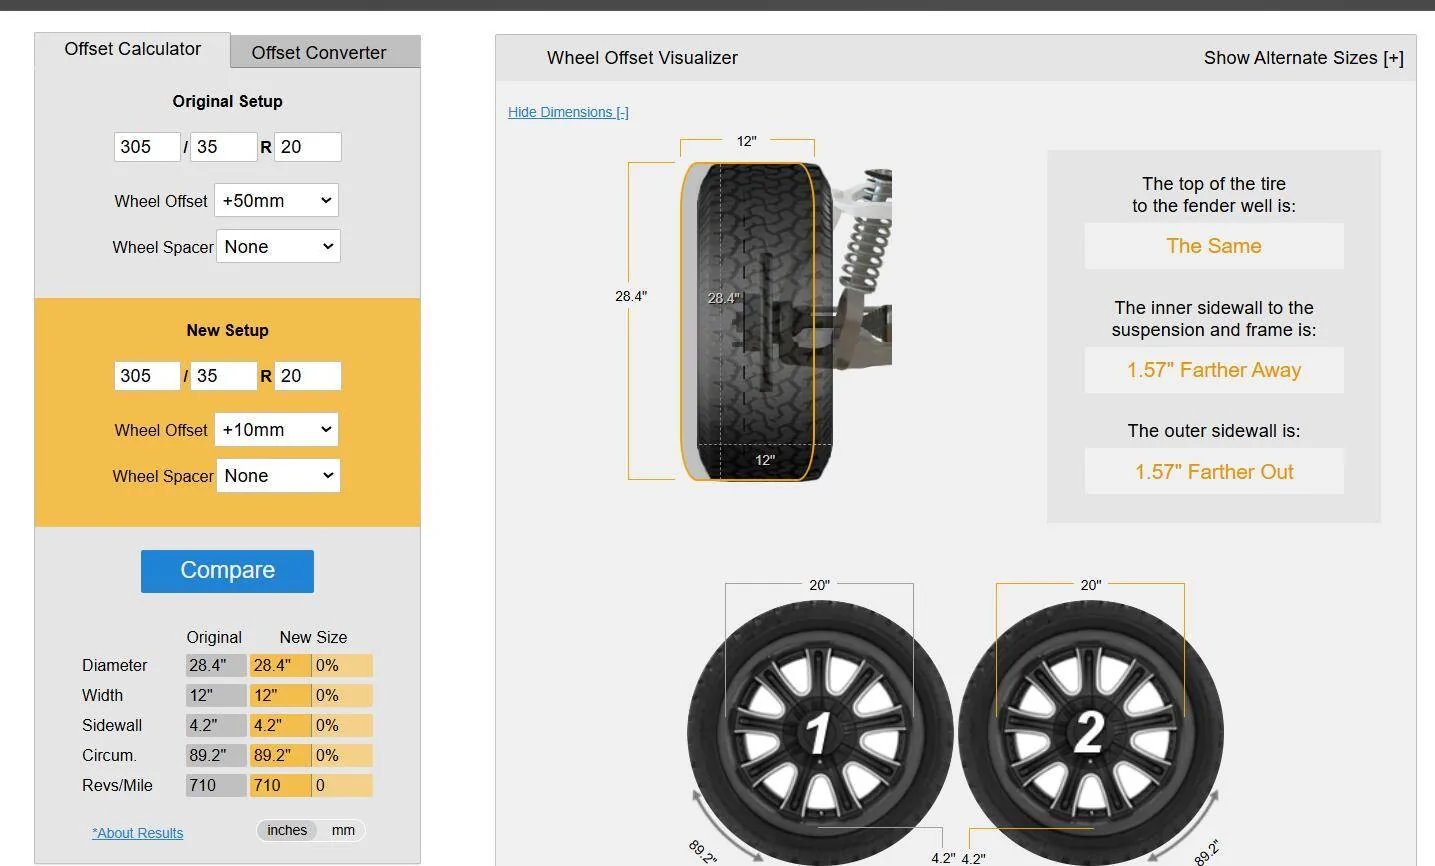Select inches unit toggle

[x=287, y=830]
